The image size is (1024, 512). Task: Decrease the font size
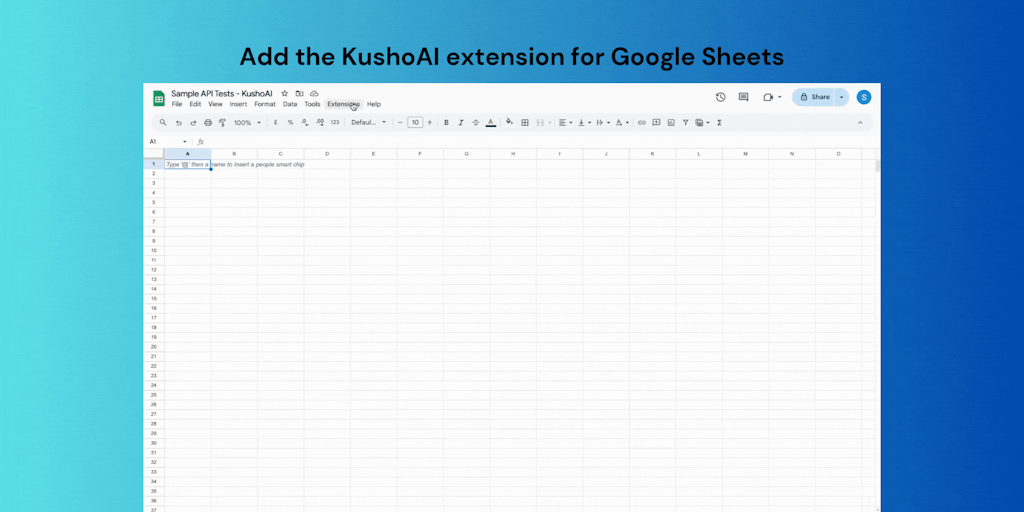(400, 122)
